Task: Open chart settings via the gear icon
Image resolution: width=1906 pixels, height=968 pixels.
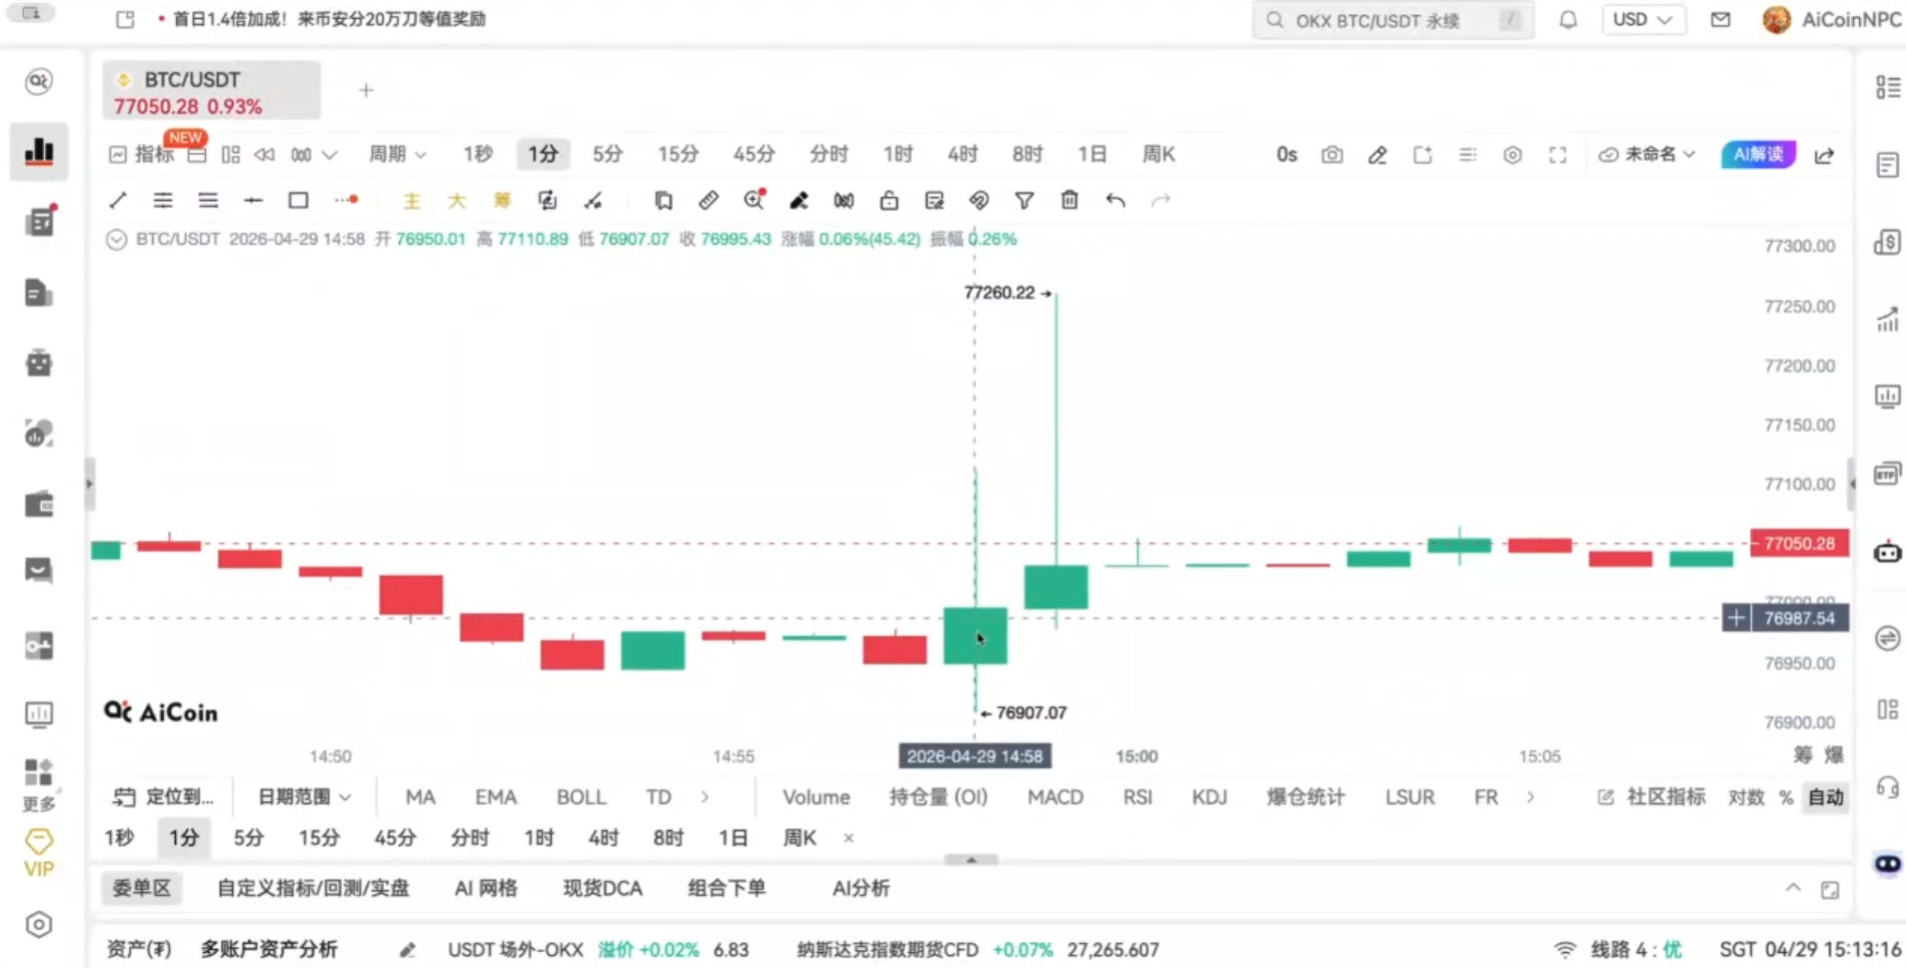Action: point(1512,155)
